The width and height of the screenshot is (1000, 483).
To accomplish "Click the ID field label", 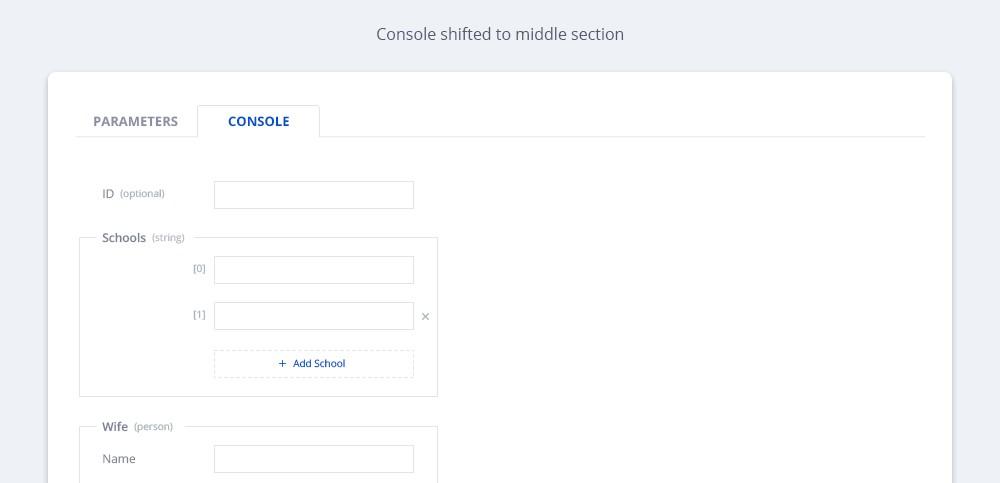I will click(x=108, y=193).
